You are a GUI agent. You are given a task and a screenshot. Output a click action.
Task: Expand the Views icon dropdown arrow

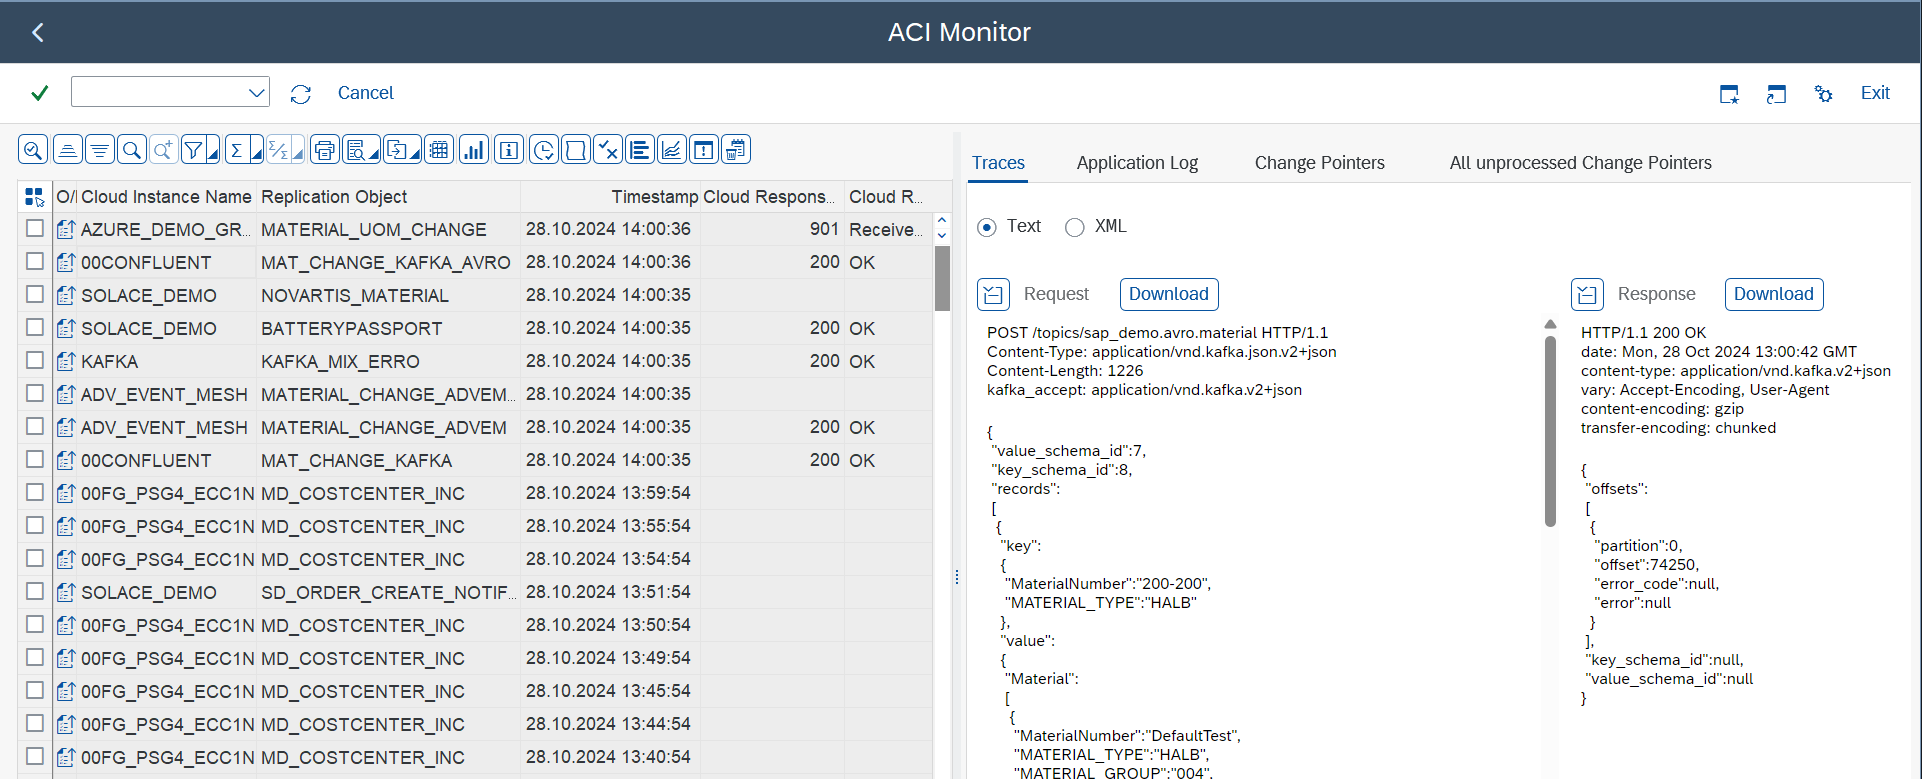click(x=374, y=152)
